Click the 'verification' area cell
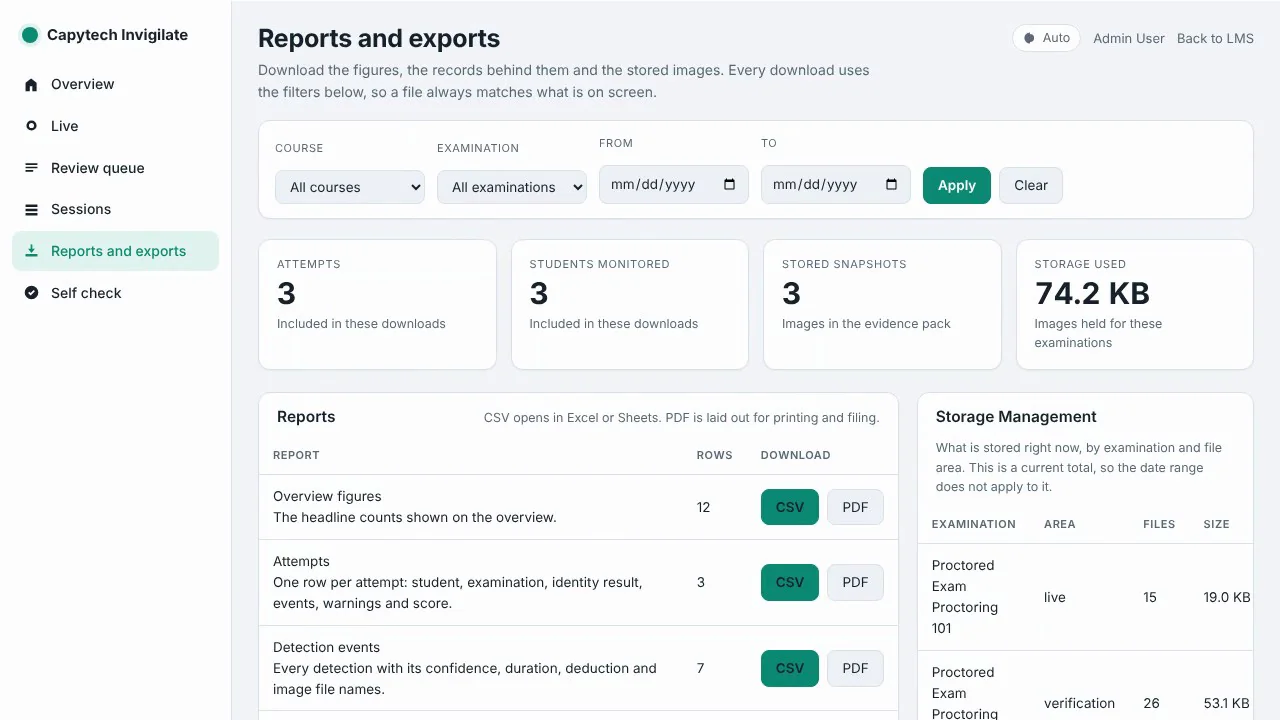This screenshot has width=1280, height=720. 1079,703
